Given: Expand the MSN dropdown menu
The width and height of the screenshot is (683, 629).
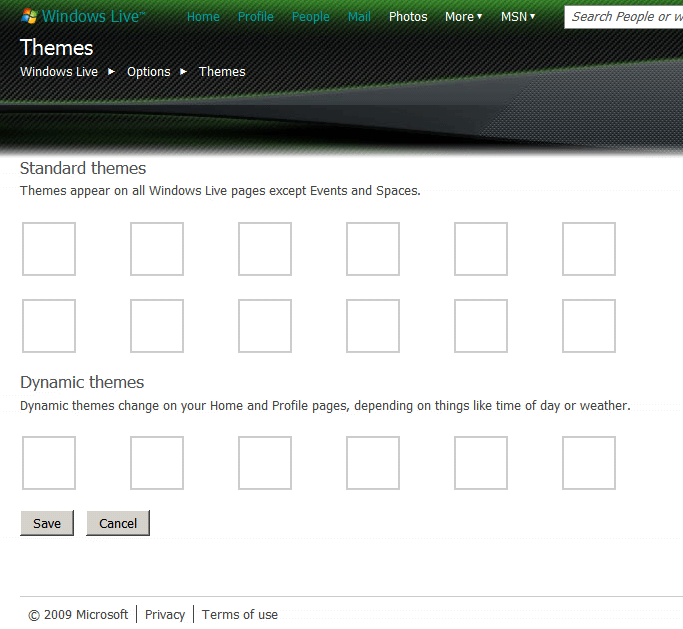Looking at the screenshot, I should pos(517,17).
